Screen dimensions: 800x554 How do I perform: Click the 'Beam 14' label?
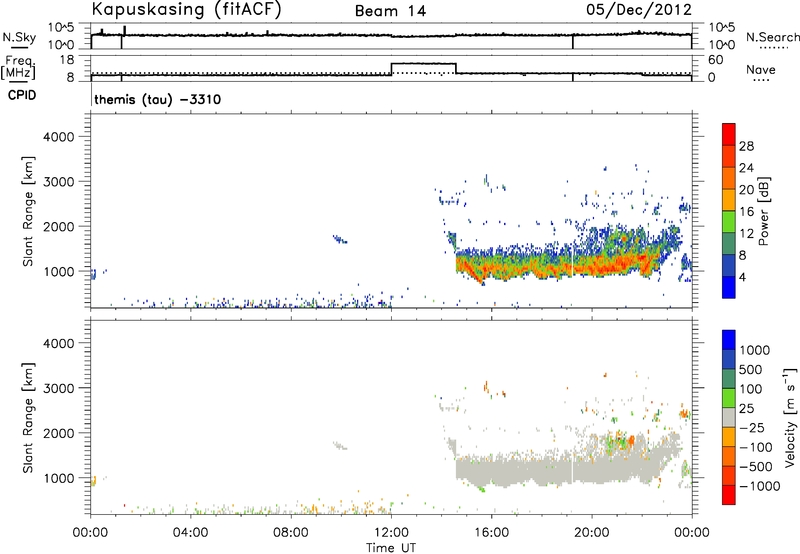(x=390, y=11)
